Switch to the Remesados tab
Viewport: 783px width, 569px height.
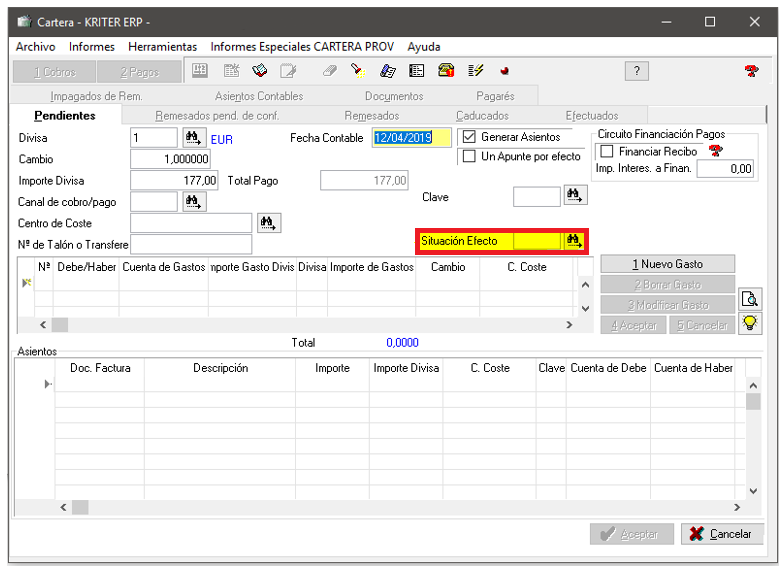pyautogui.click(x=372, y=116)
